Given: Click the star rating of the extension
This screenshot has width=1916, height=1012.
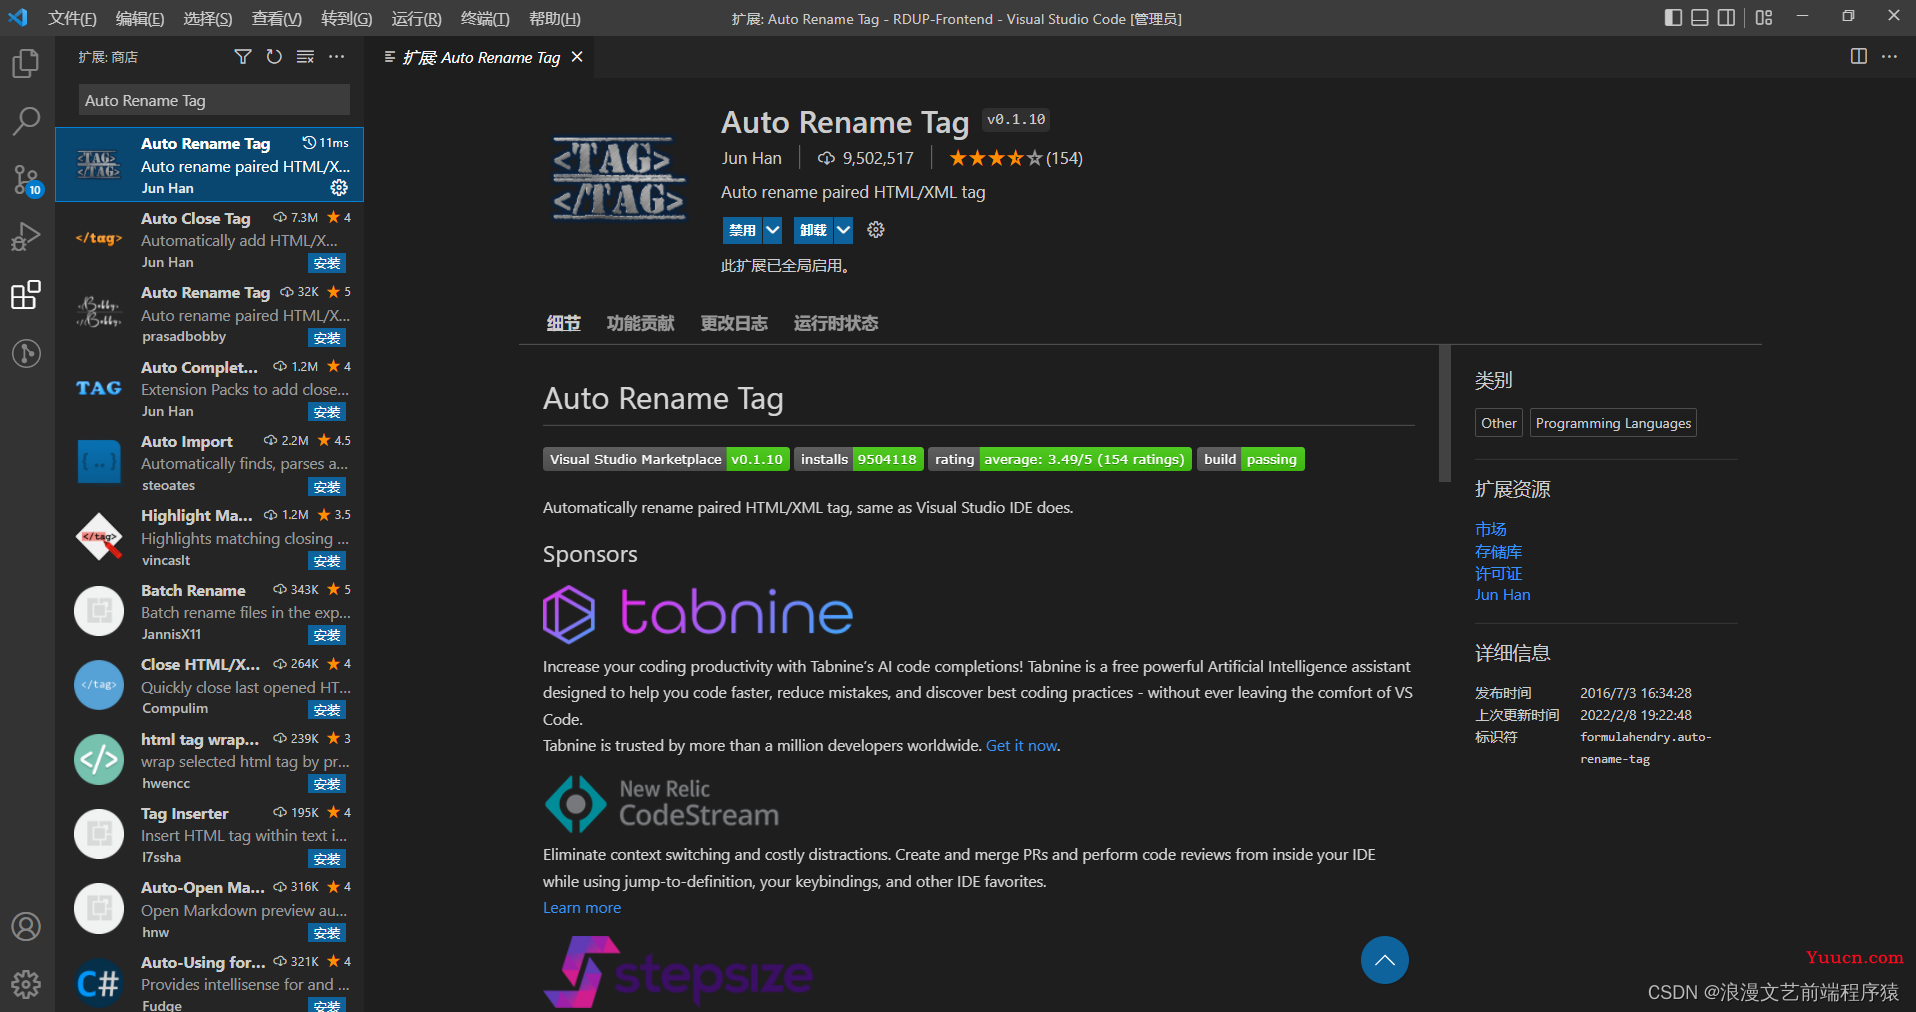Looking at the screenshot, I should pyautogui.click(x=995, y=158).
